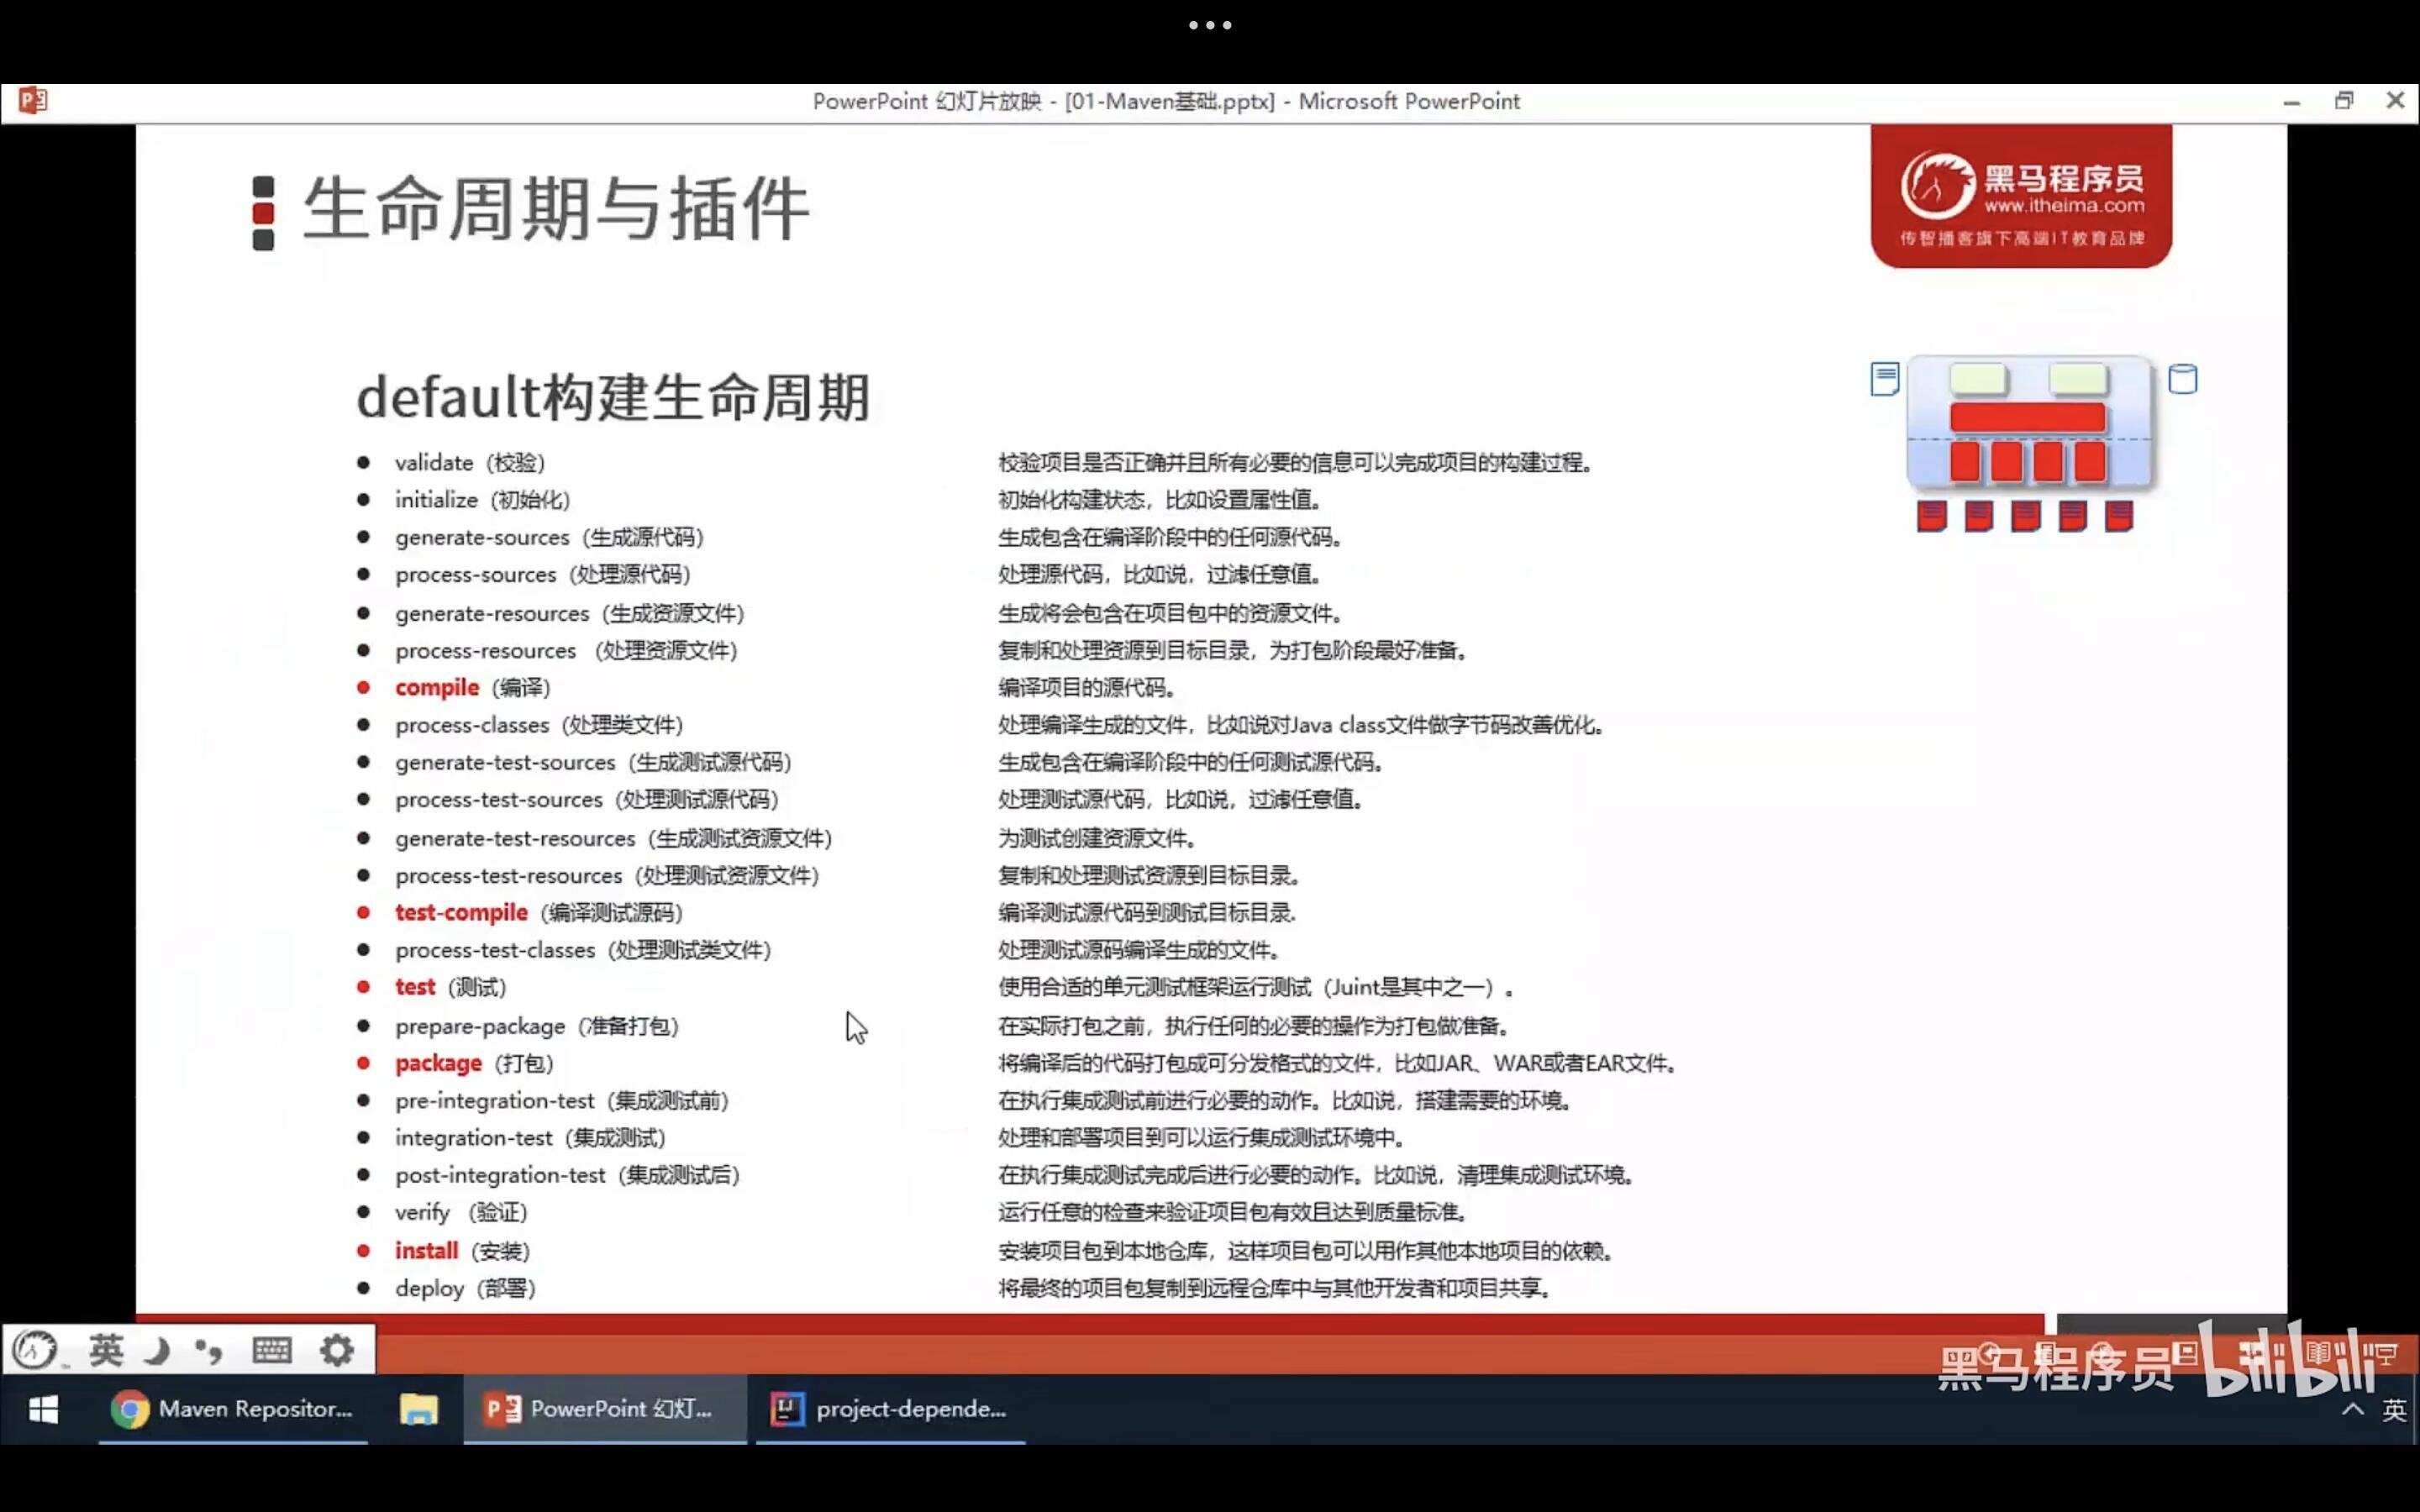Switch to IntelliJ project-dependency window
The image size is (2420, 1512).
890,1409
